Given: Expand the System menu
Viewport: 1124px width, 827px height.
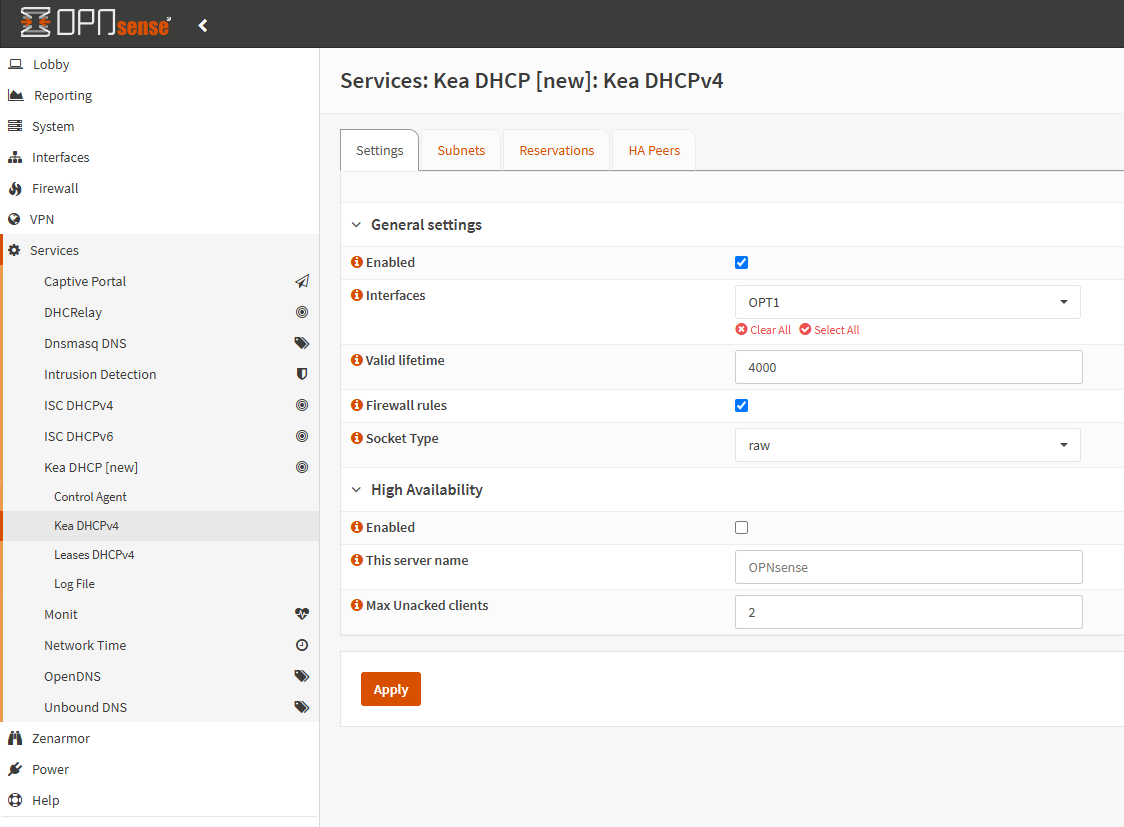Looking at the screenshot, I should click(159, 126).
